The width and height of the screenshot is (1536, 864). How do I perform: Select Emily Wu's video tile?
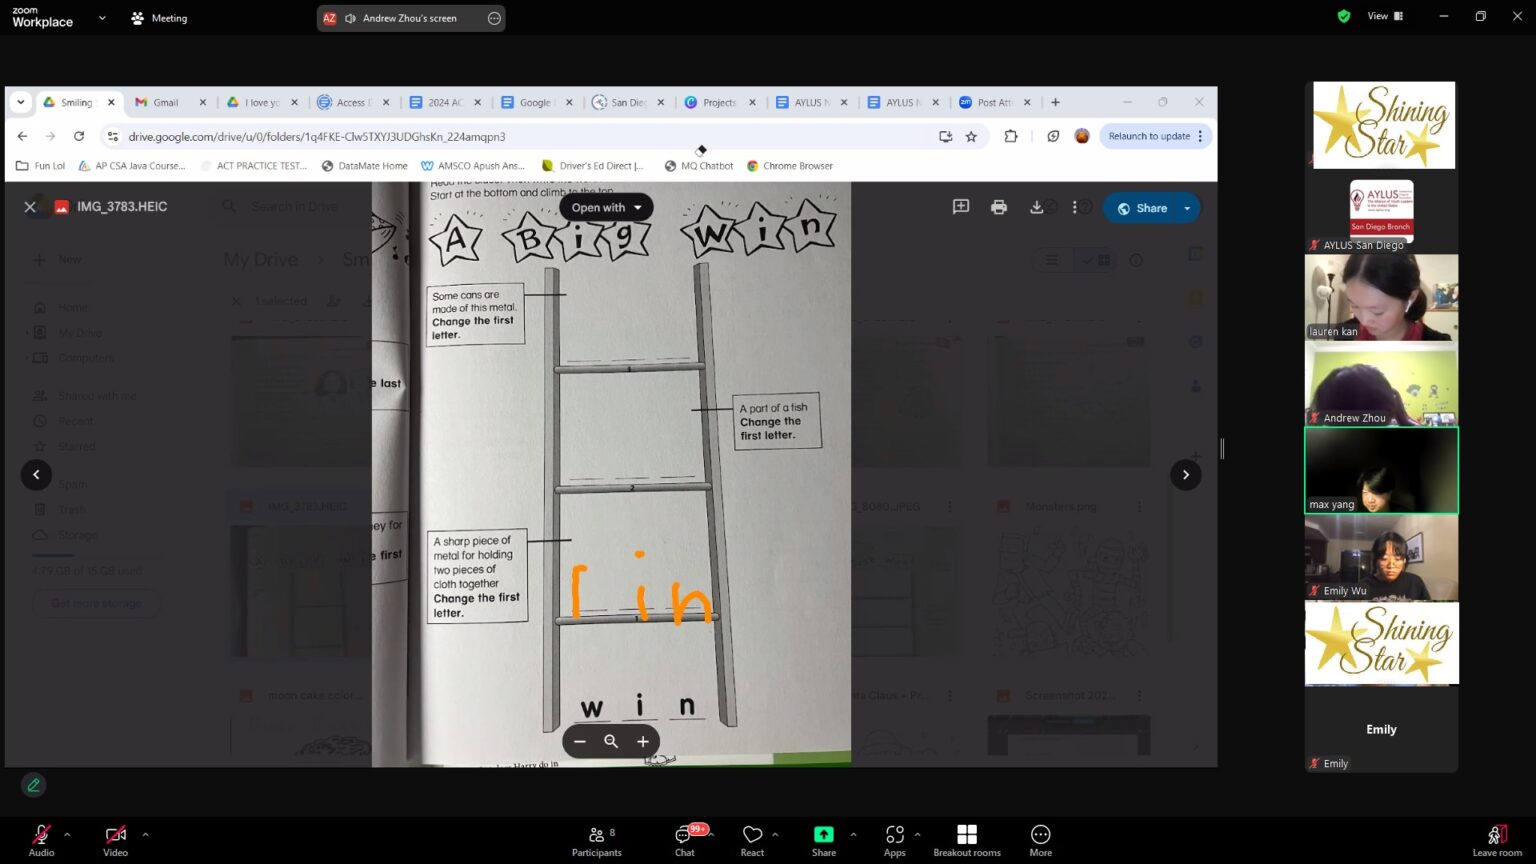click(x=1381, y=557)
